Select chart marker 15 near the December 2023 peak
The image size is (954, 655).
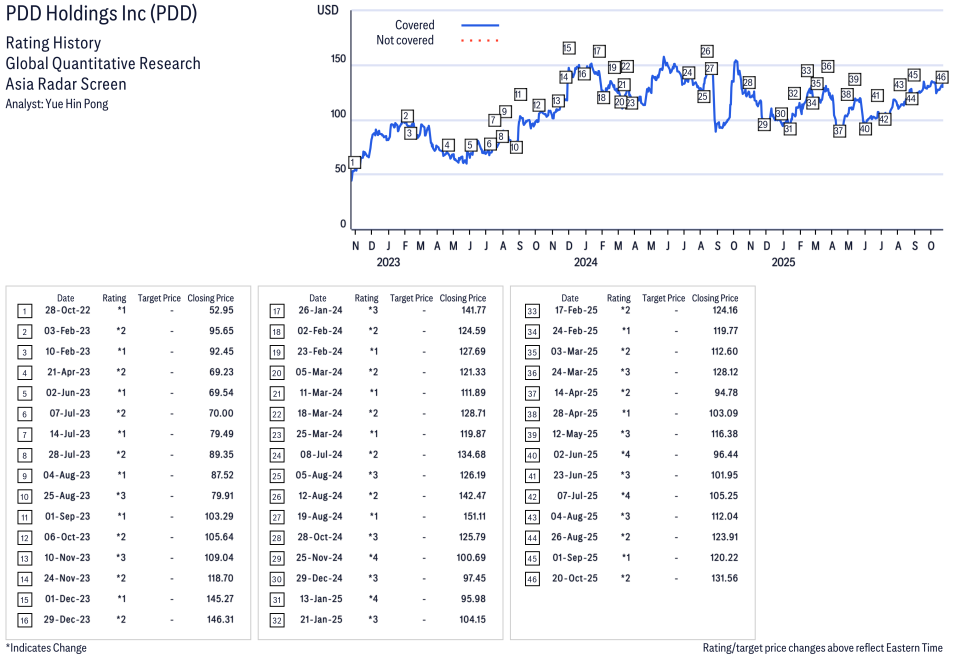[x=568, y=48]
